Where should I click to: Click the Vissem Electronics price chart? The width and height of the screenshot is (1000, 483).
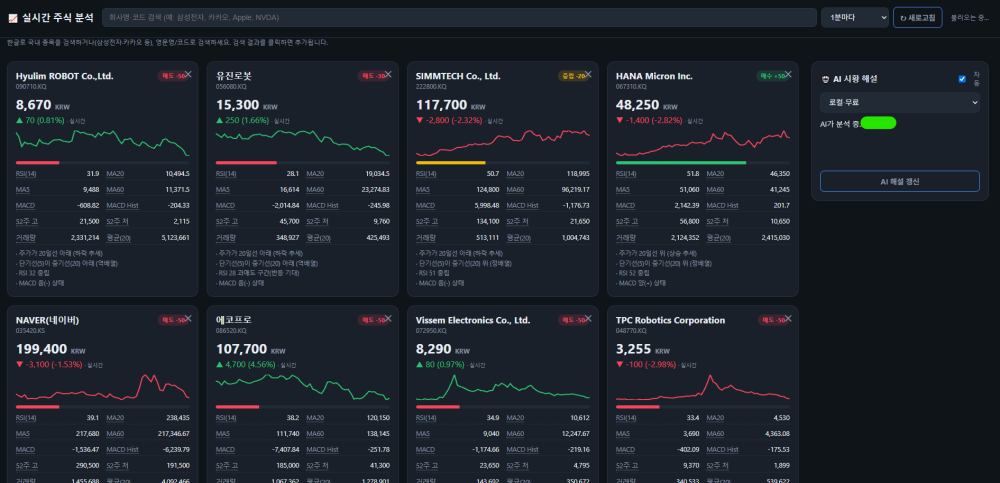click(x=503, y=387)
